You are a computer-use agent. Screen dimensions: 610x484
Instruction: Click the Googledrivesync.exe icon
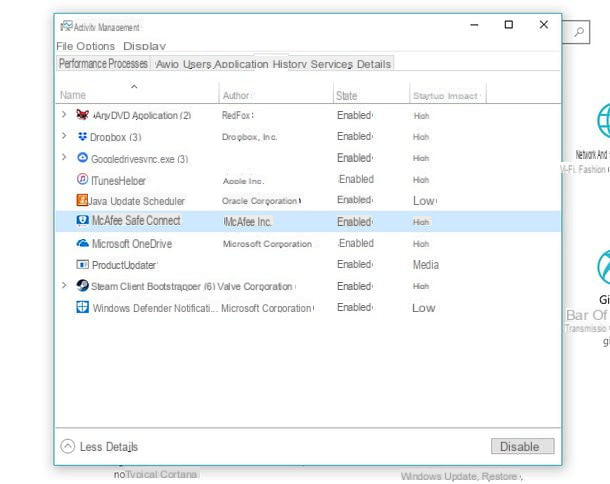pos(82,158)
